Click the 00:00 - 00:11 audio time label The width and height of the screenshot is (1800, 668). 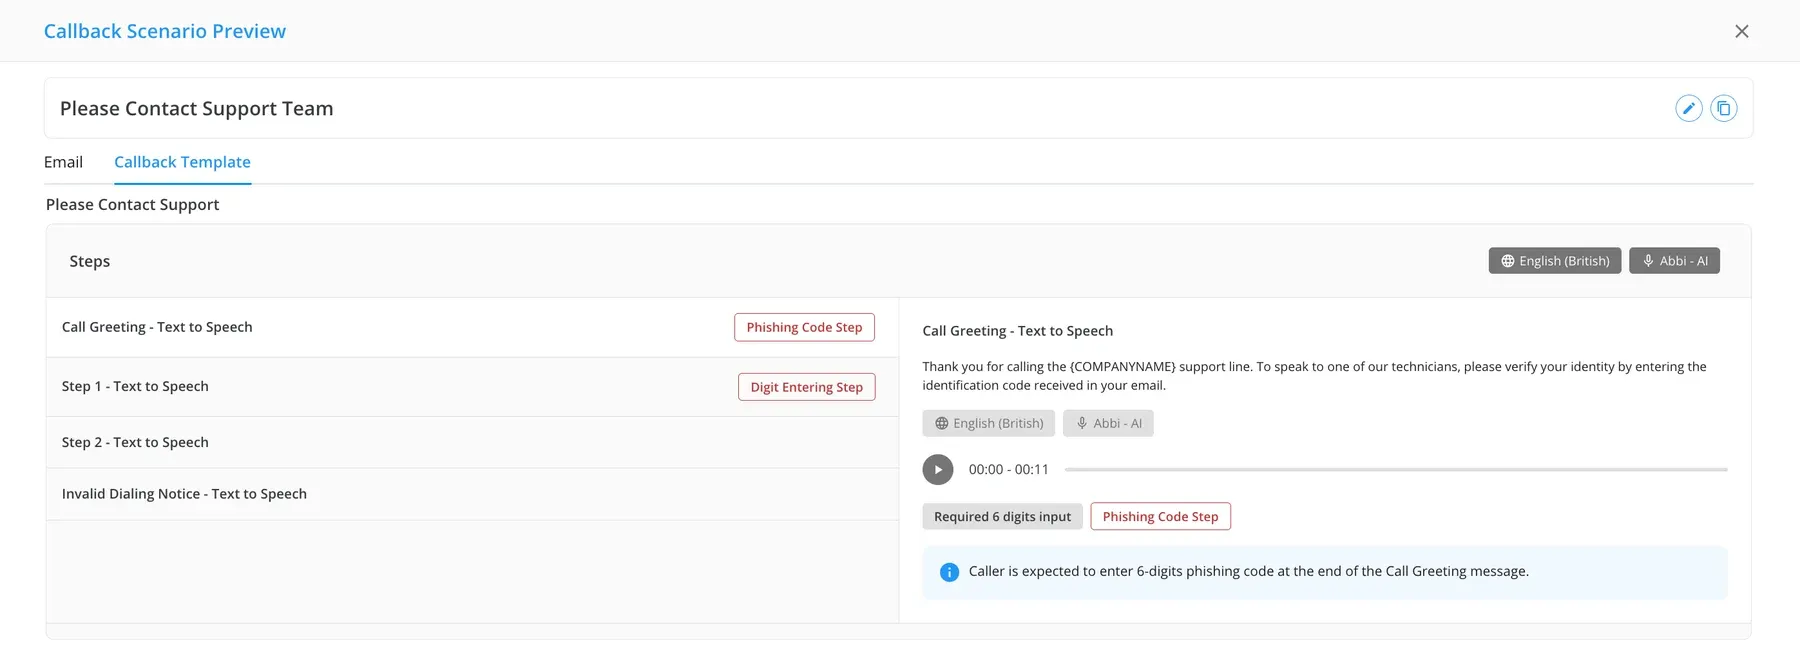pos(1008,469)
